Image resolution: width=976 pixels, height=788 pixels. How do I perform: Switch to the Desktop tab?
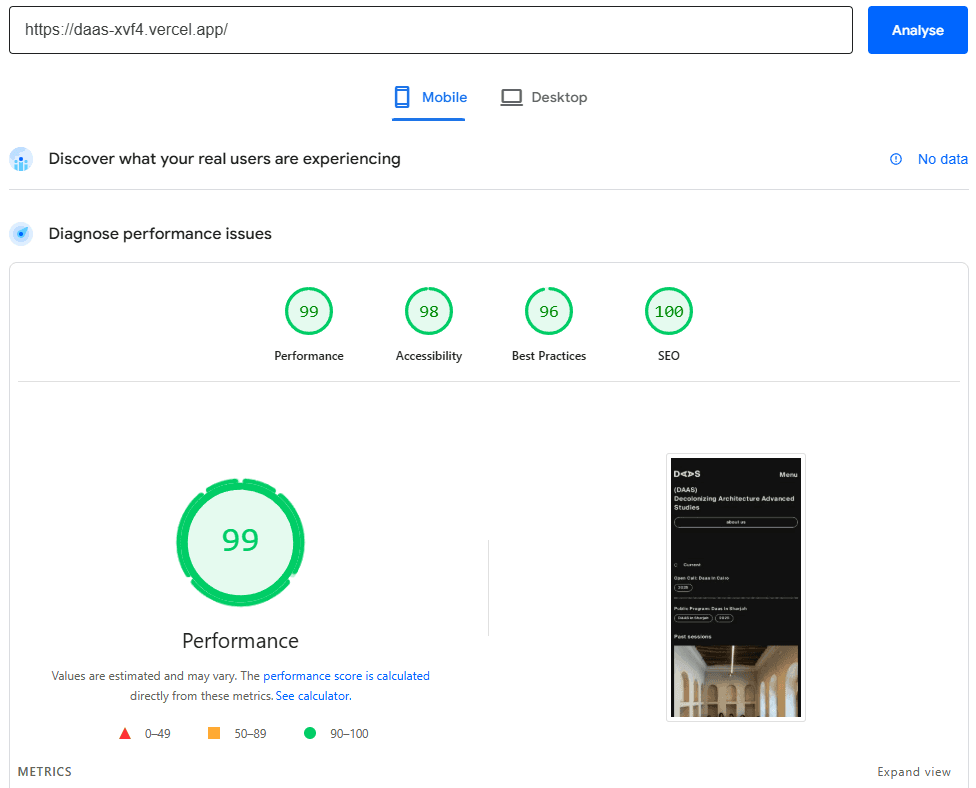[544, 97]
